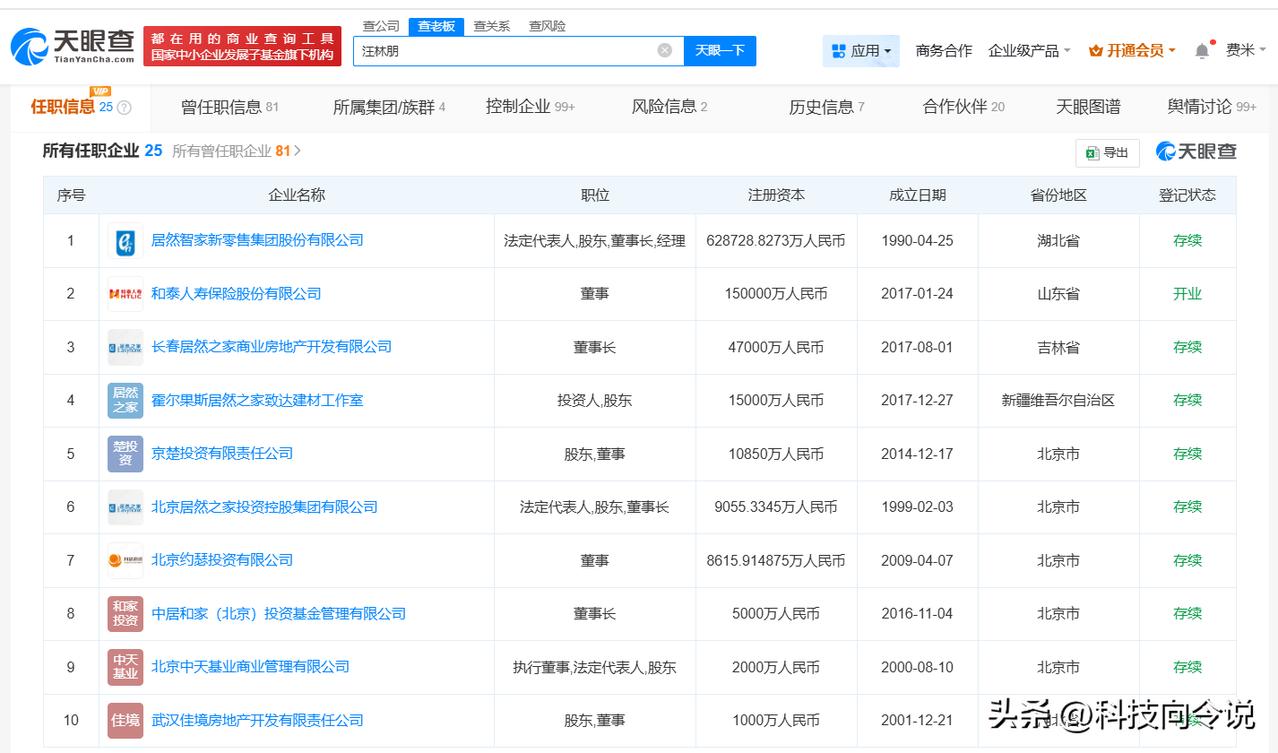Expand the 应用 apps dropdown

[861, 50]
